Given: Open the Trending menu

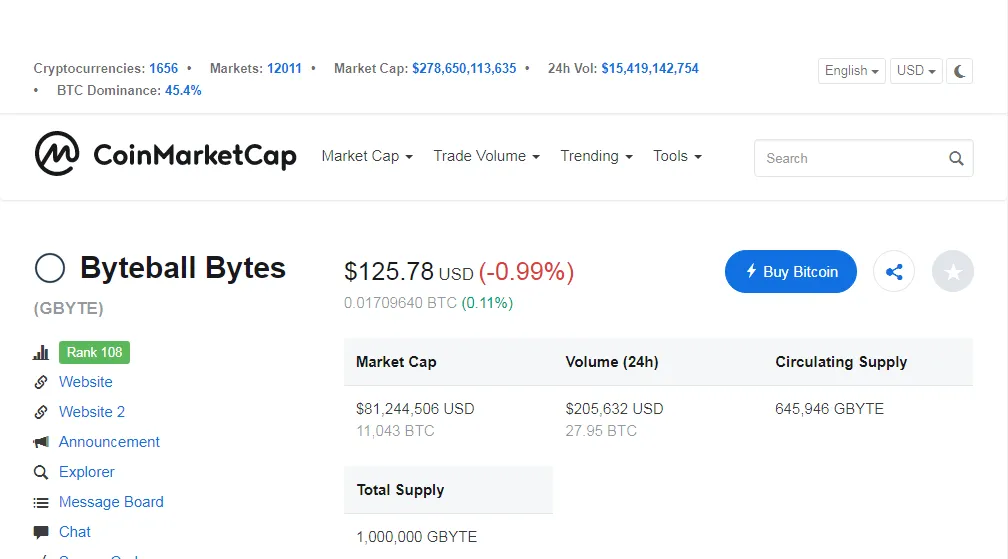Looking at the screenshot, I should (x=597, y=156).
